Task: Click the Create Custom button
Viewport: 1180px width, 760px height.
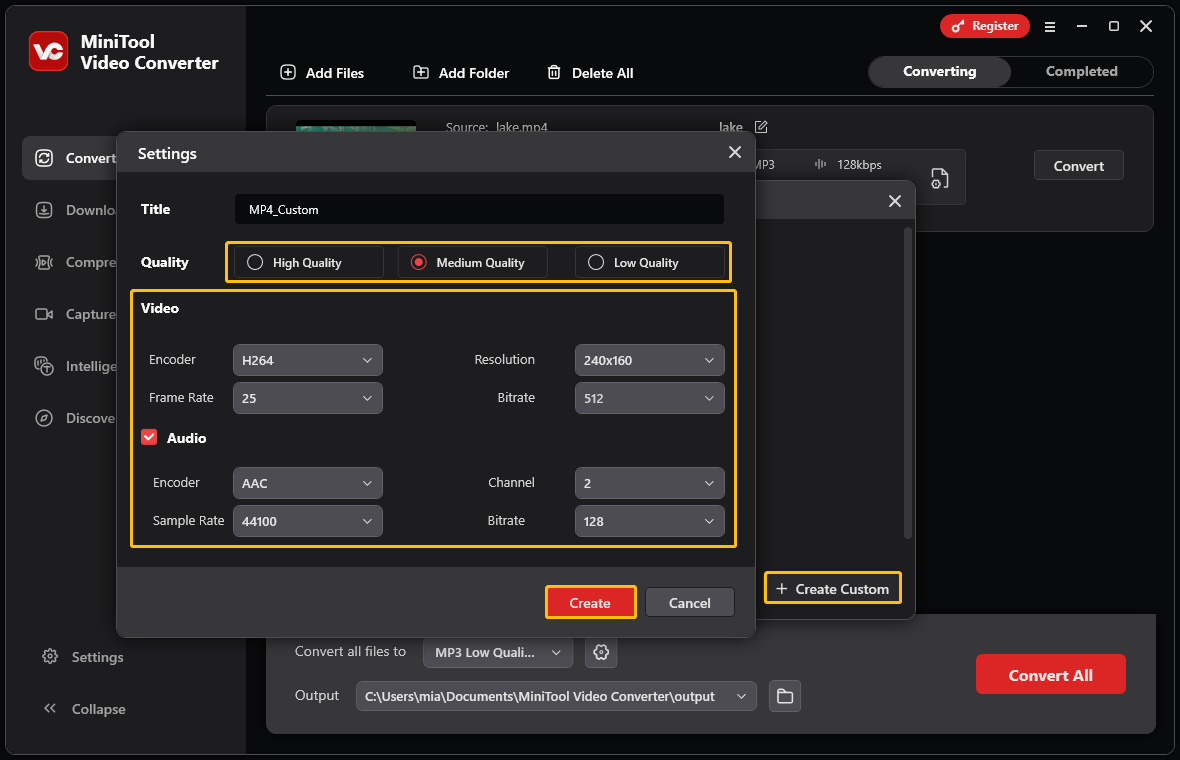Action: (x=832, y=588)
